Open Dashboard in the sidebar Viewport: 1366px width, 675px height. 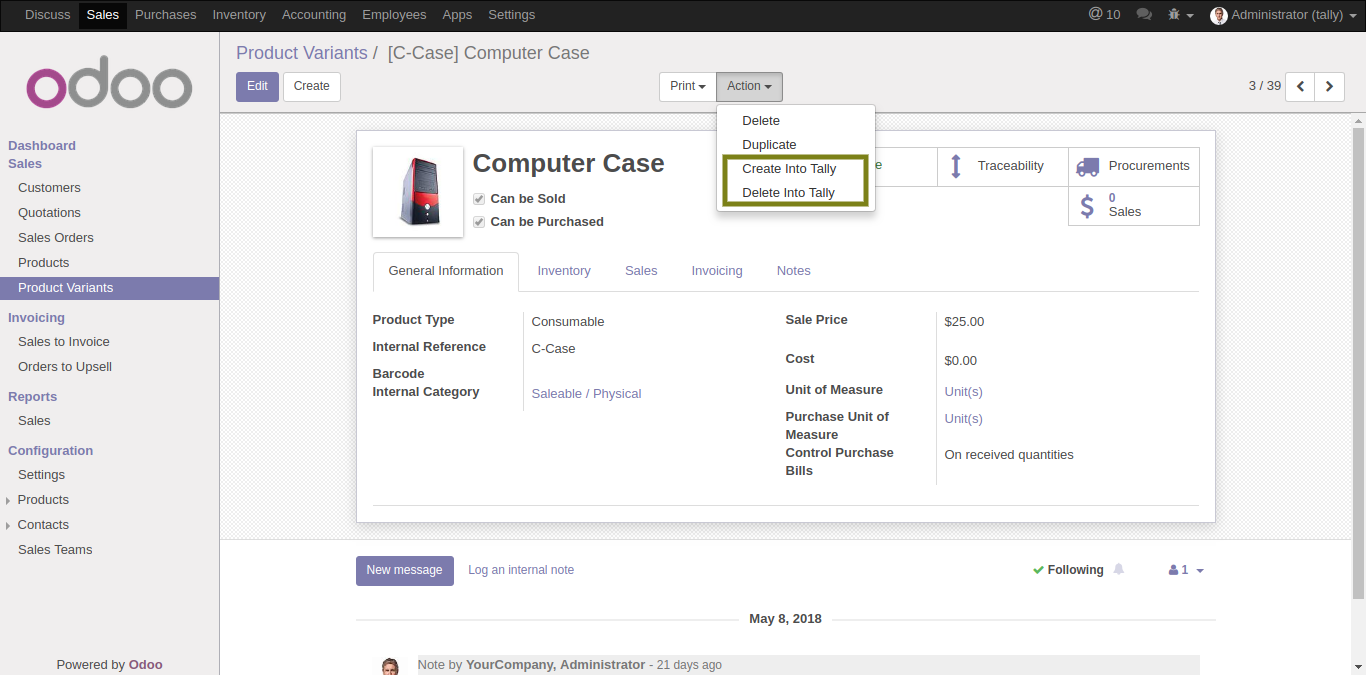(x=42, y=146)
